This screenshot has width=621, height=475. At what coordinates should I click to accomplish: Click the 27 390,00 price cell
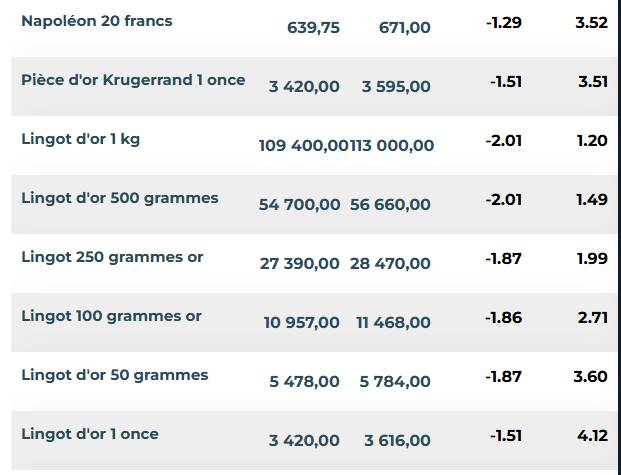click(x=300, y=264)
